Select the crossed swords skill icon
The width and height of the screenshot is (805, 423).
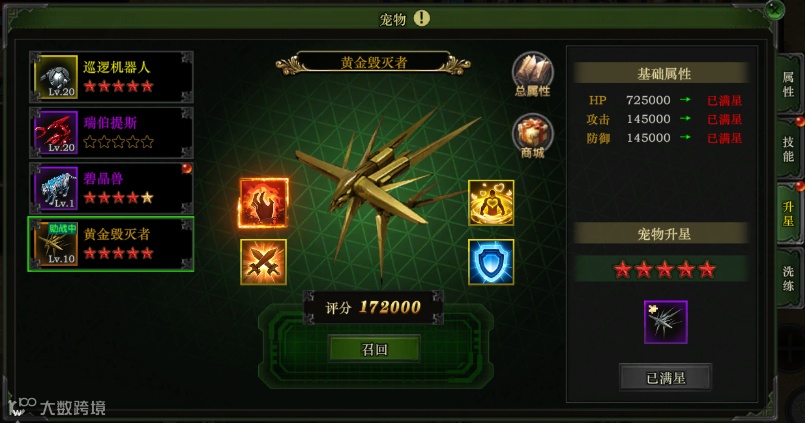[x=263, y=262]
